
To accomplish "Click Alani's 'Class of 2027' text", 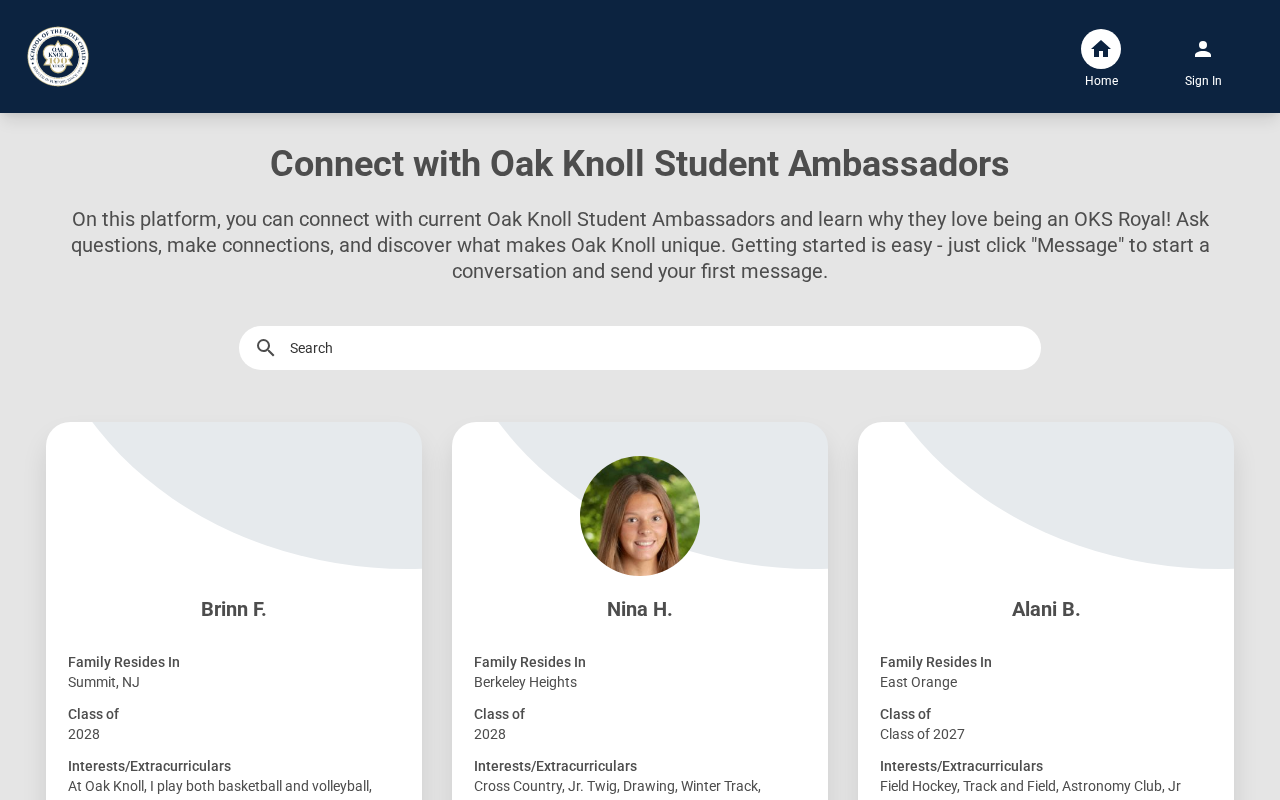I will [x=922, y=734].
